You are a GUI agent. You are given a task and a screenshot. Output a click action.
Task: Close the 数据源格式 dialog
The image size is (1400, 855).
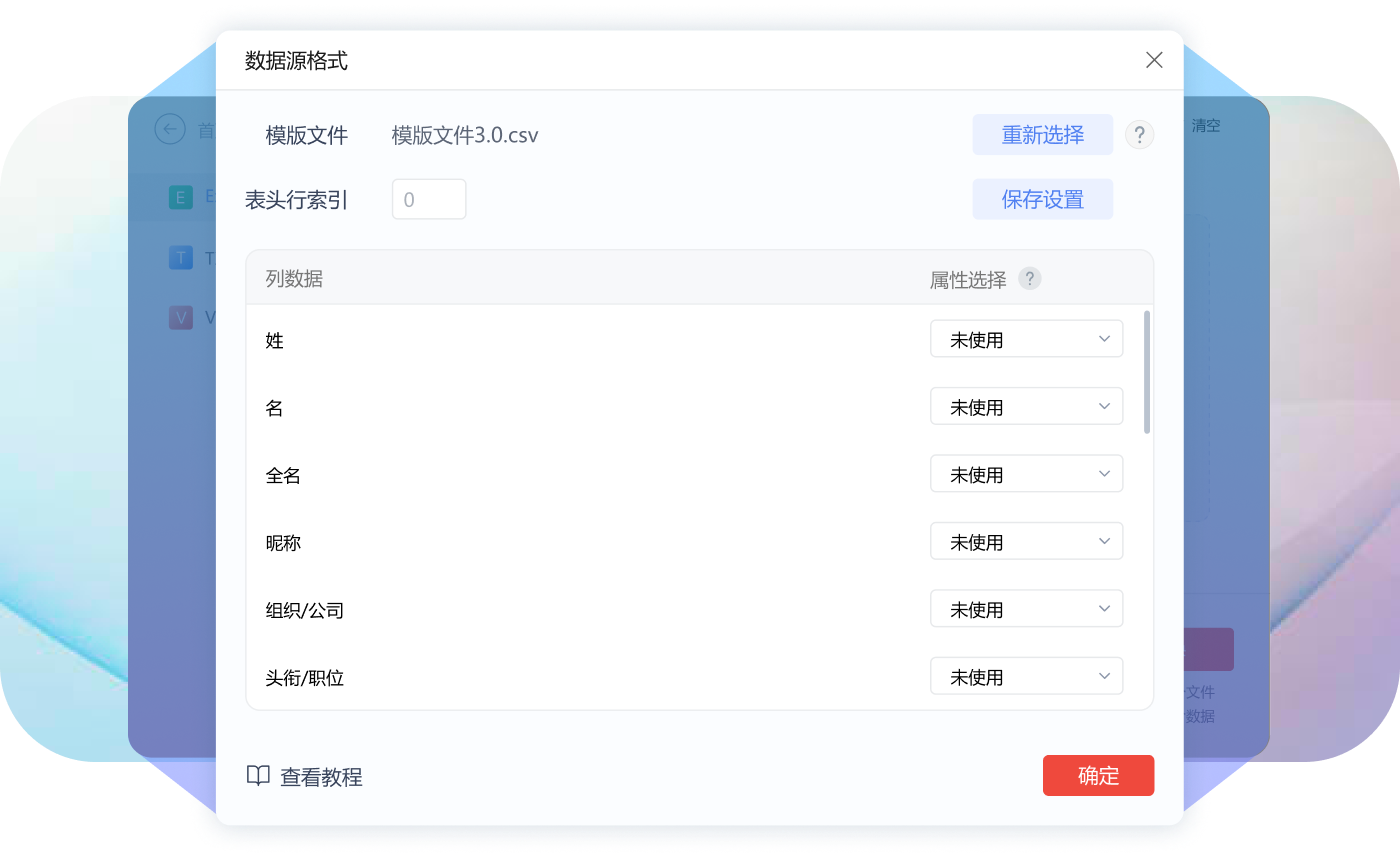point(1154,60)
